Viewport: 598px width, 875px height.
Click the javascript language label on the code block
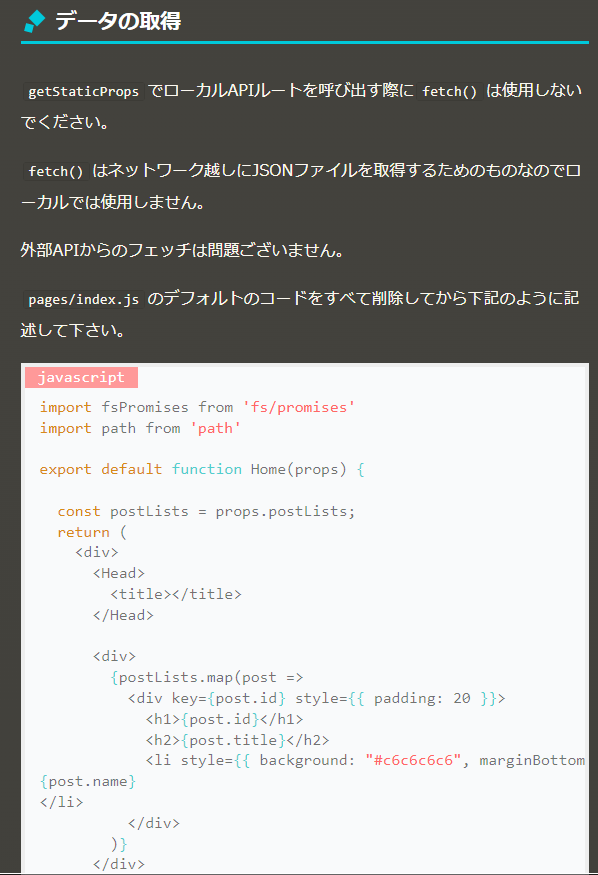[x=81, y=378]
